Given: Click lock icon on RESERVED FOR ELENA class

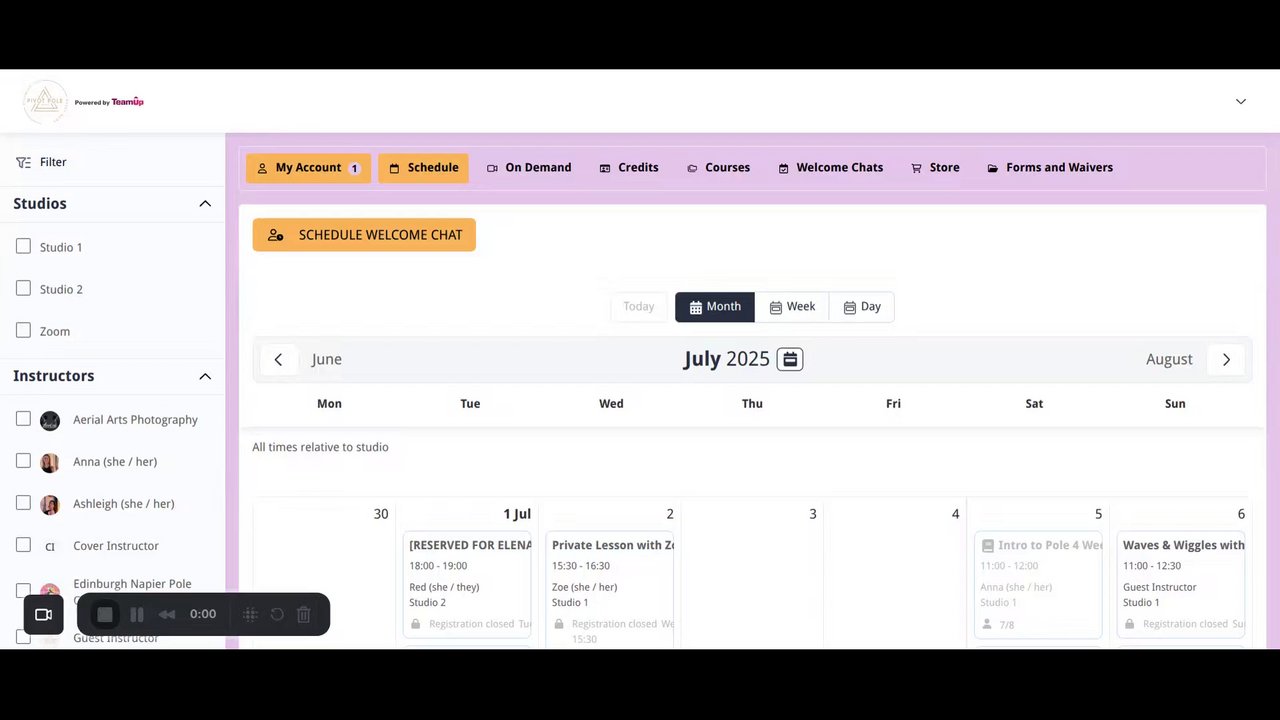Looking at the screenshot, I should click(x=415, y=624).
